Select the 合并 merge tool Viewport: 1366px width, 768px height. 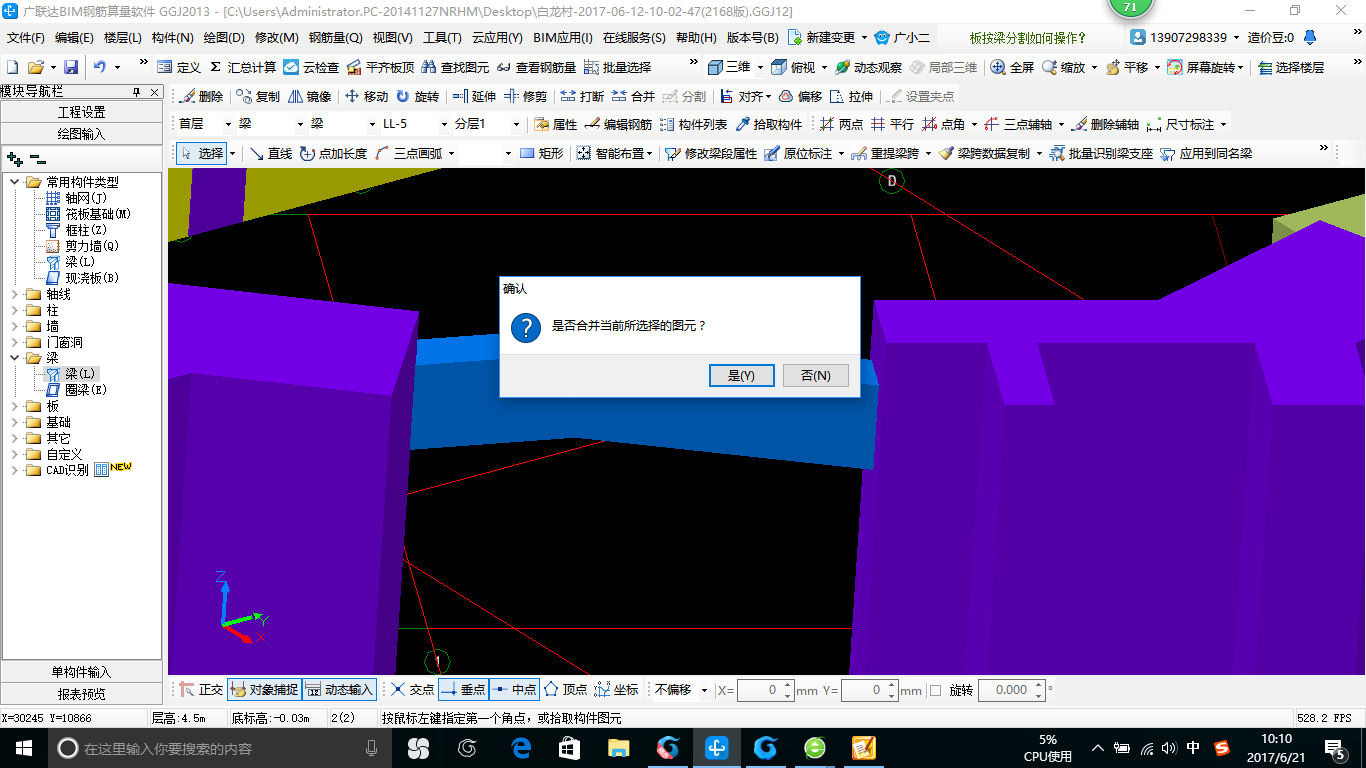[633, 97]
